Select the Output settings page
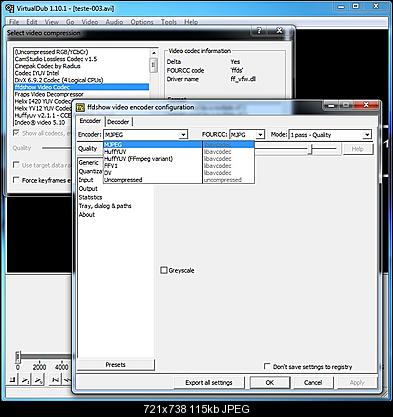Screen dimensions: 393x417 88,189
